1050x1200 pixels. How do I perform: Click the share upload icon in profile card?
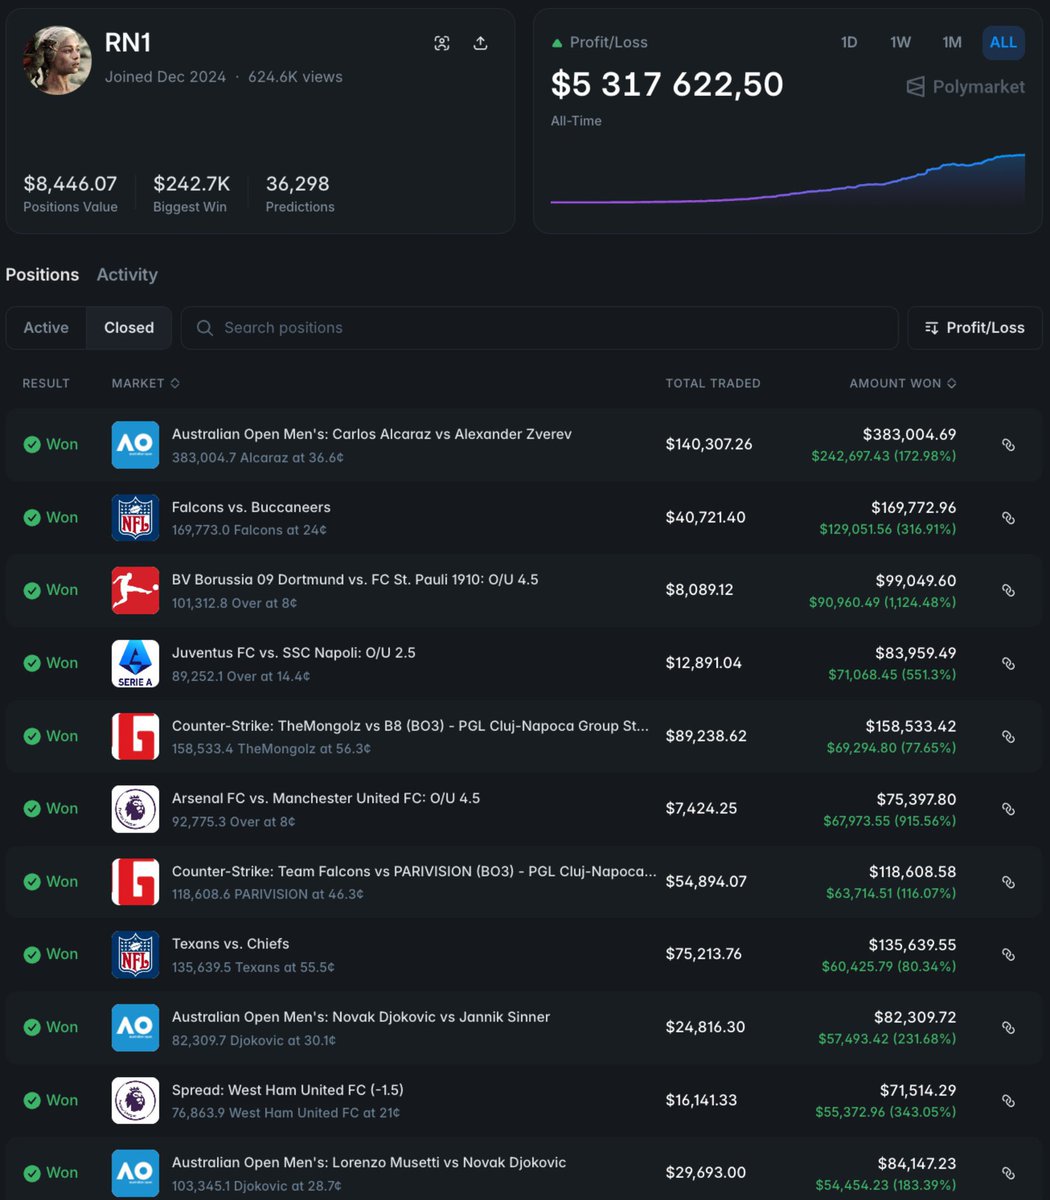(480, 43)
